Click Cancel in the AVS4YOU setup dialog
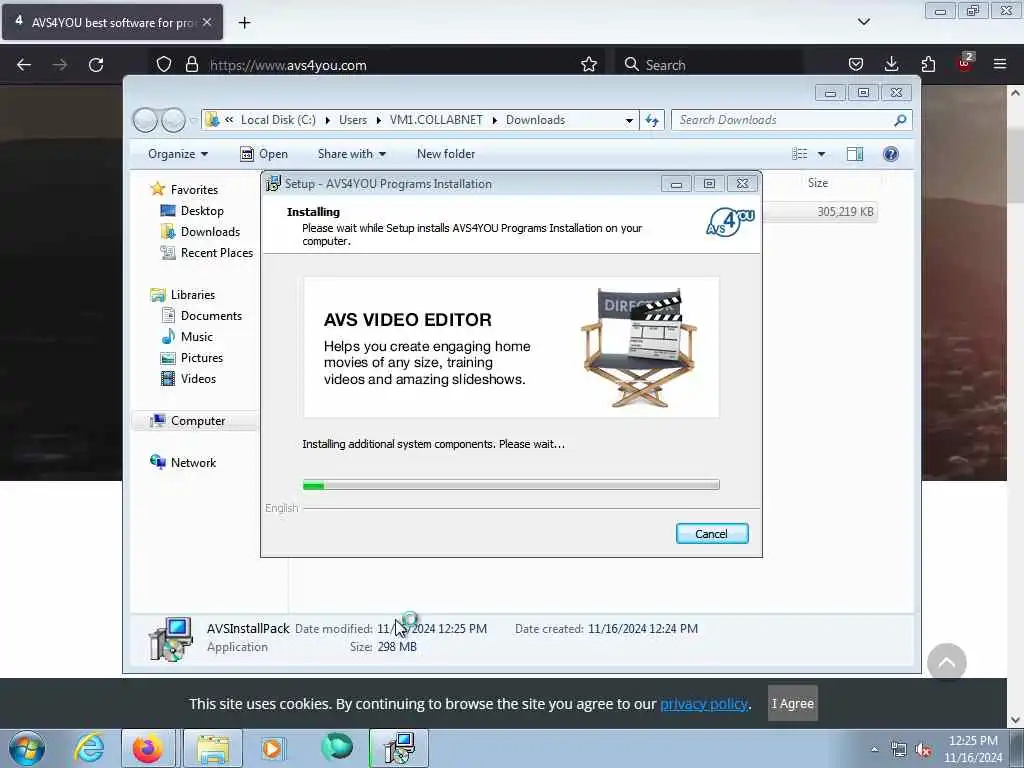This screenshot has width=1024, height=768. 712,534
